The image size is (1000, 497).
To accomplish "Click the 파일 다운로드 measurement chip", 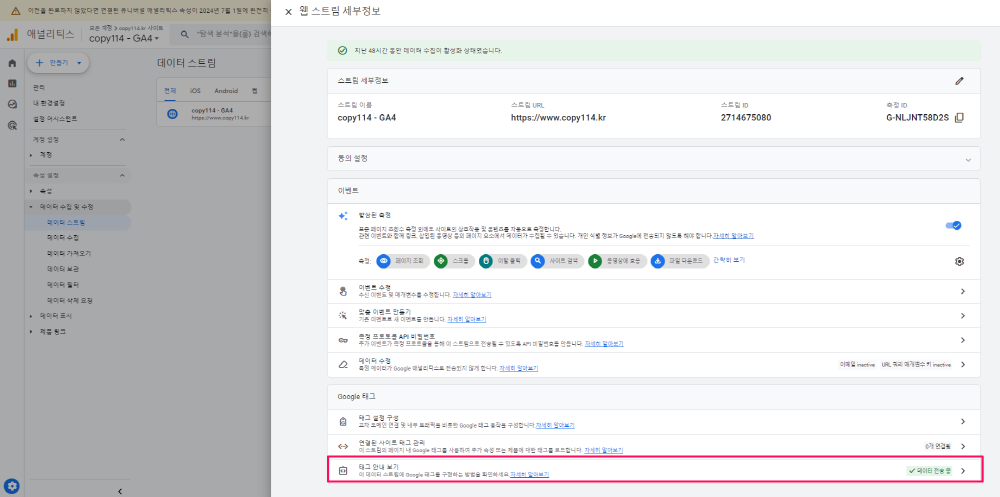I will pyautogui.click(x=680, y=261).
